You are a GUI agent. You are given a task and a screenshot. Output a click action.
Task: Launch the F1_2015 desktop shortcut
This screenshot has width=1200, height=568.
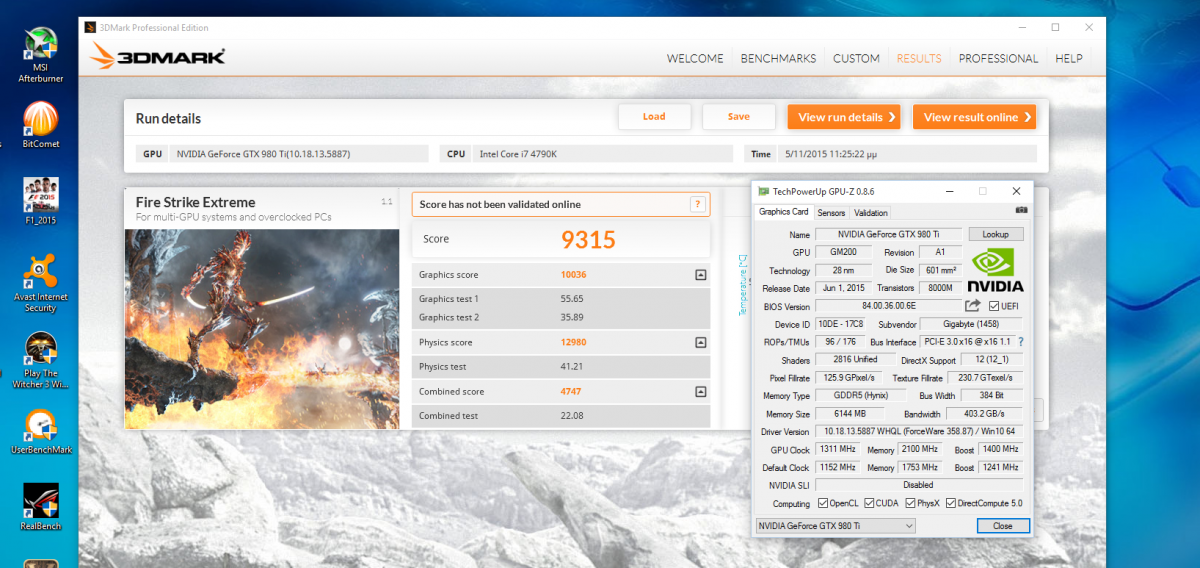[41, 203]
